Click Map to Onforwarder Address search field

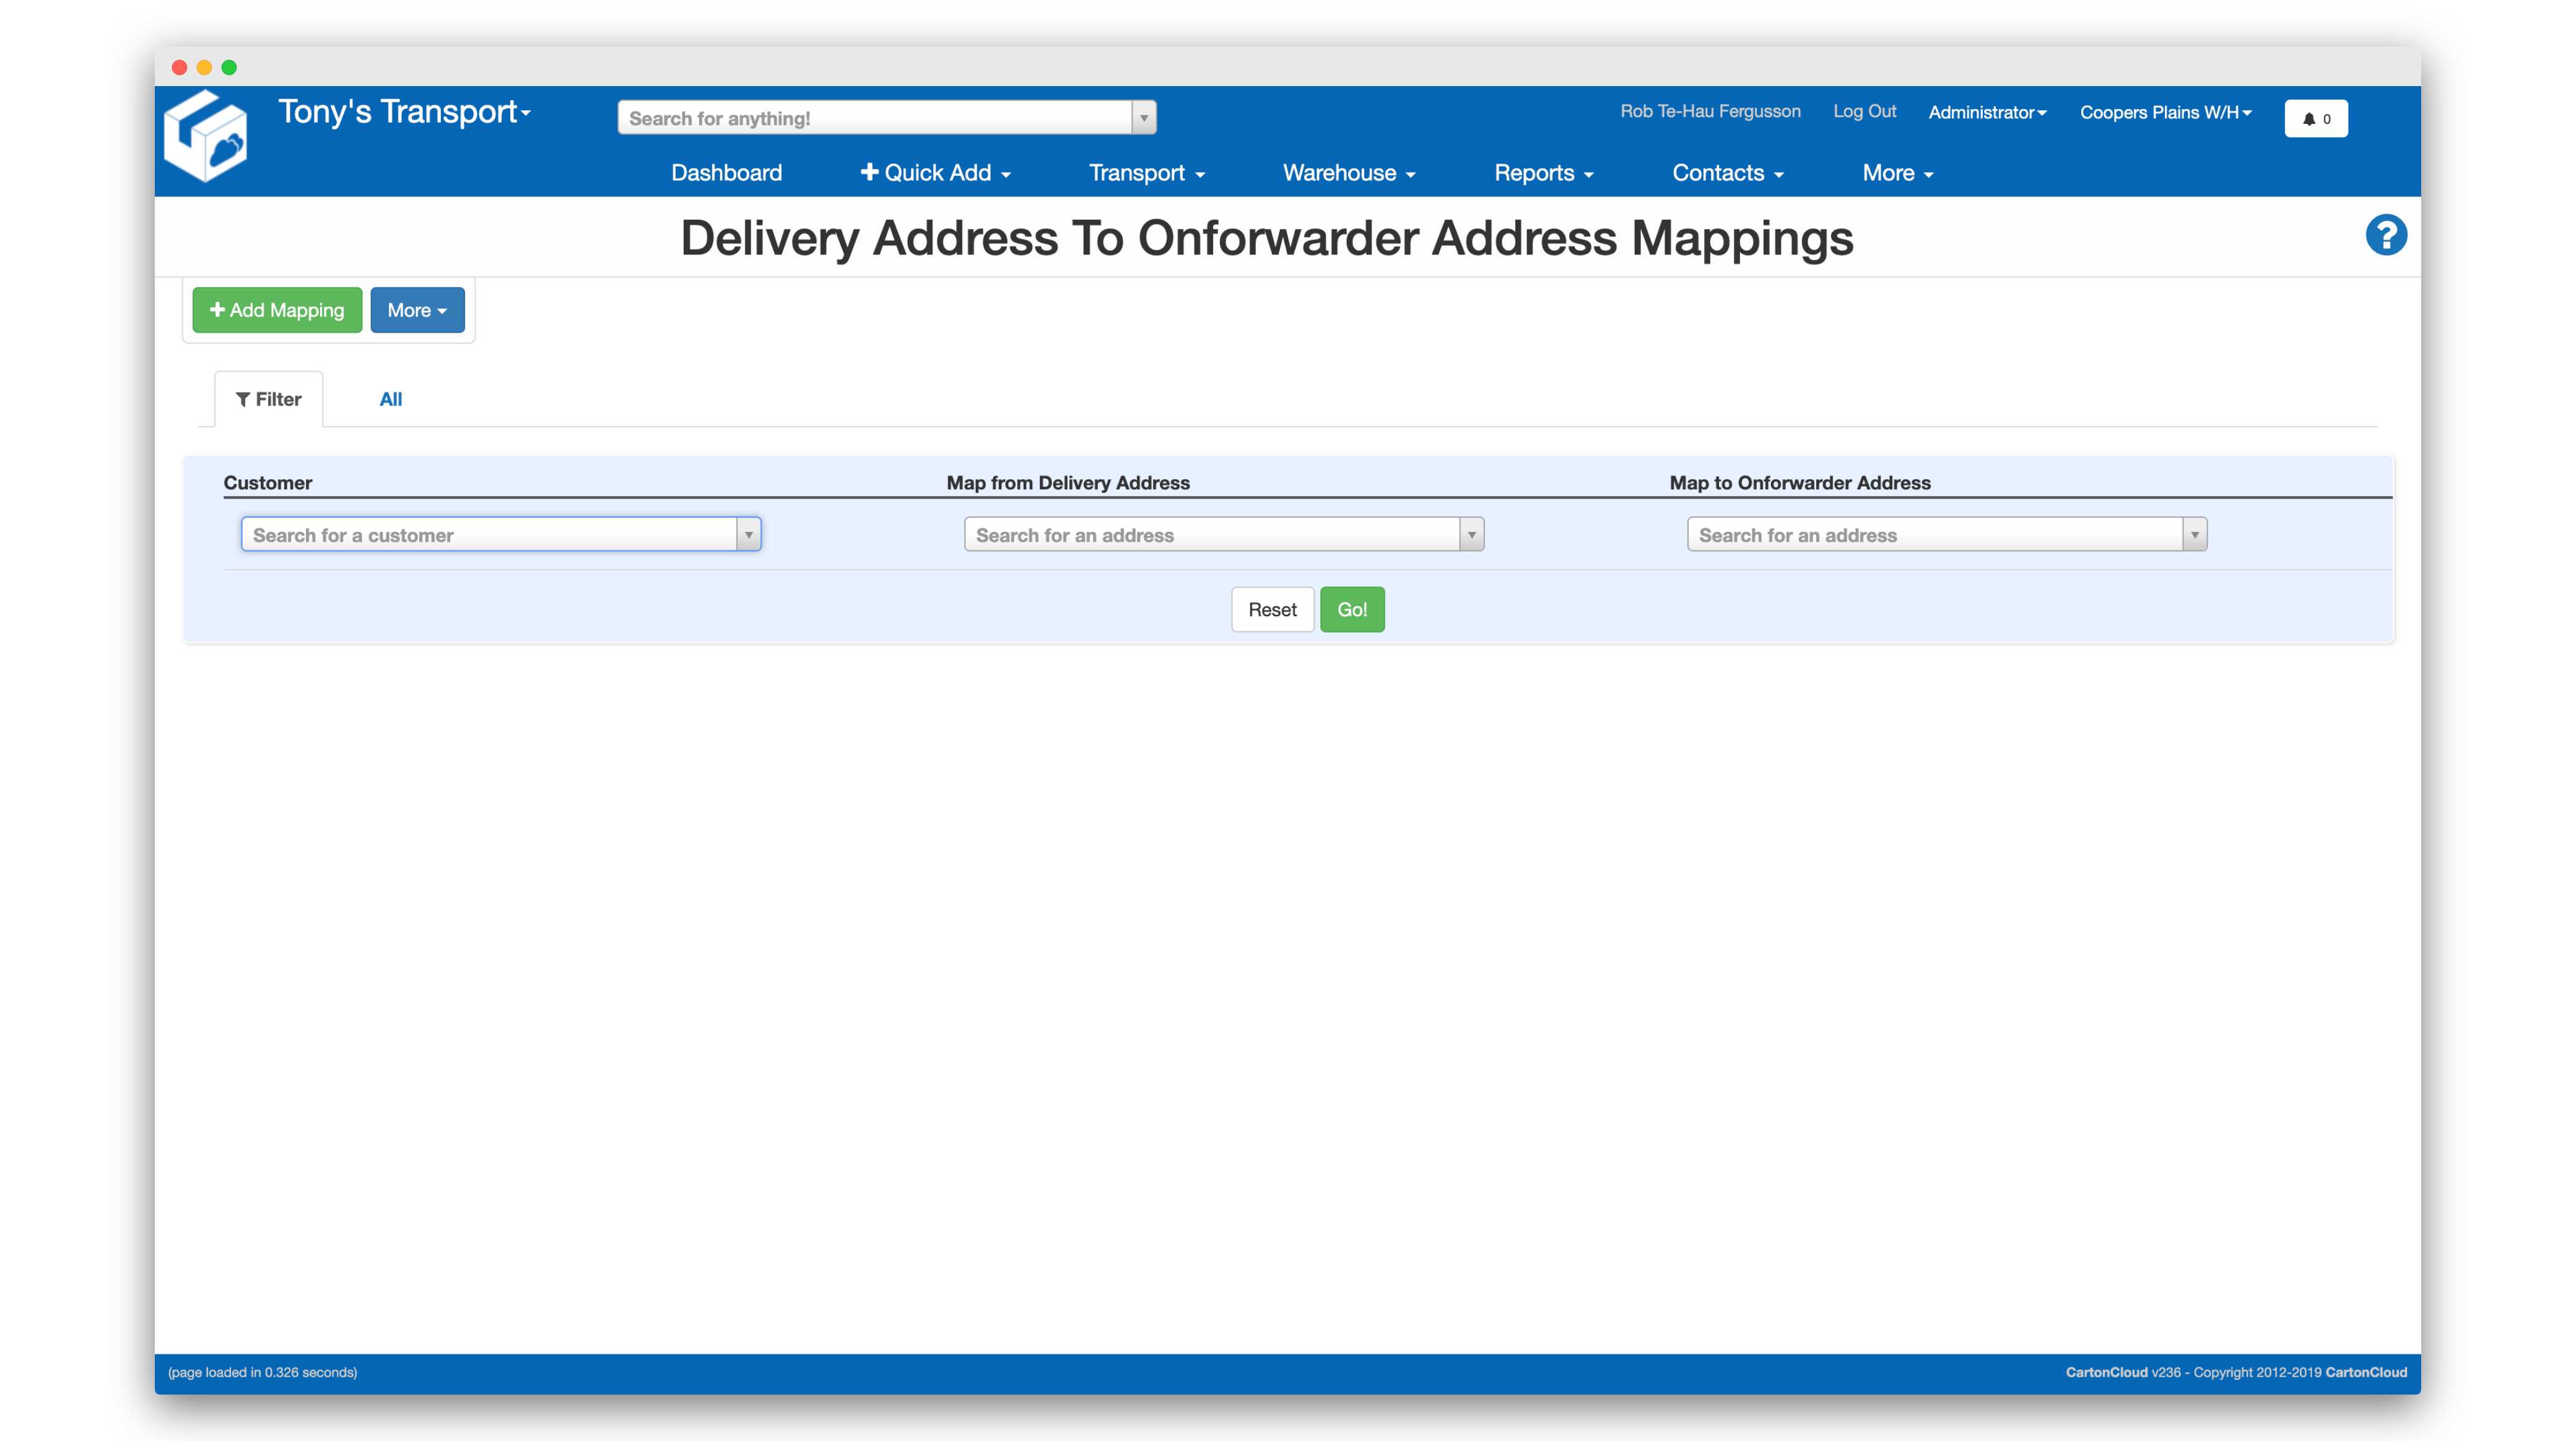1934,535
